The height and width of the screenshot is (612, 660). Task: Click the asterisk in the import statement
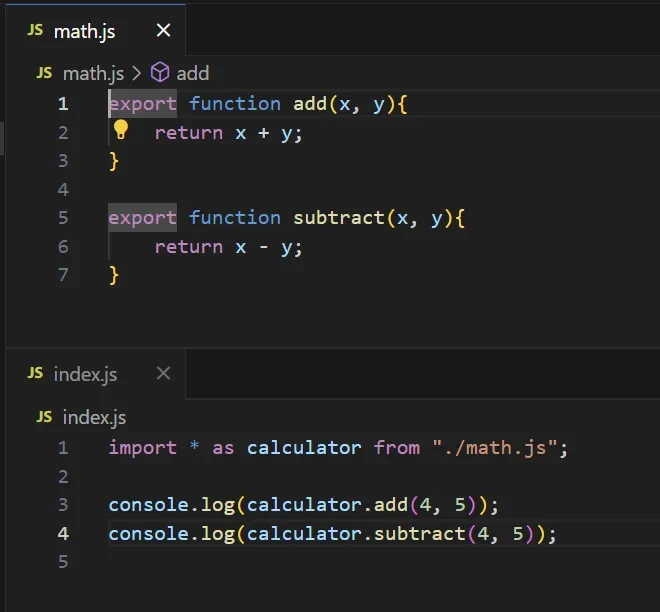pos(194,445)
